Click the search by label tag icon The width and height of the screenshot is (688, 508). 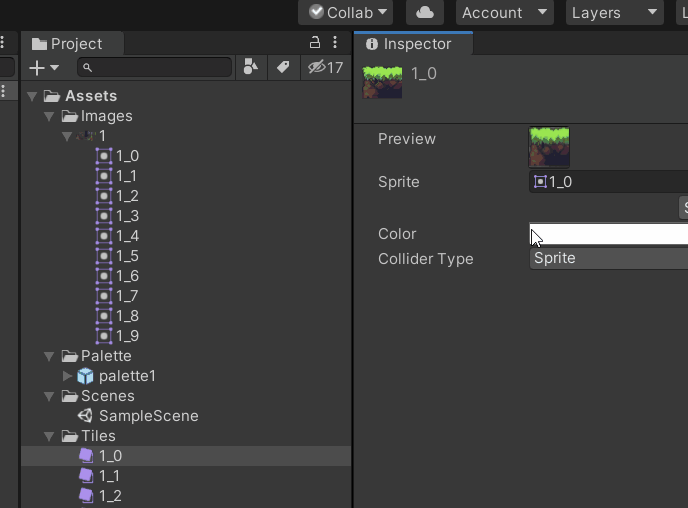click(283, 67)
